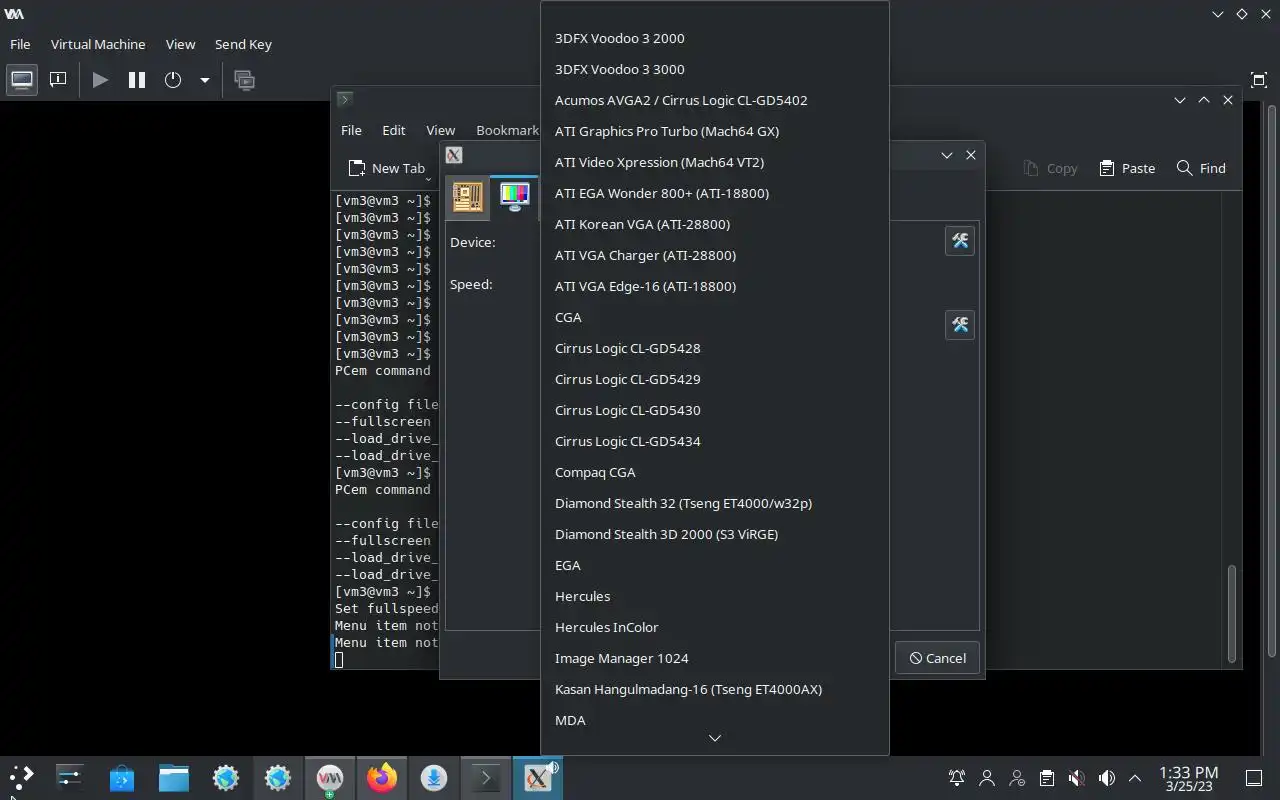1280x800 pixels.
Task: Select Cirrus Logic CL-GD5434
Action: pyautogui.click(x=715, y=441)
